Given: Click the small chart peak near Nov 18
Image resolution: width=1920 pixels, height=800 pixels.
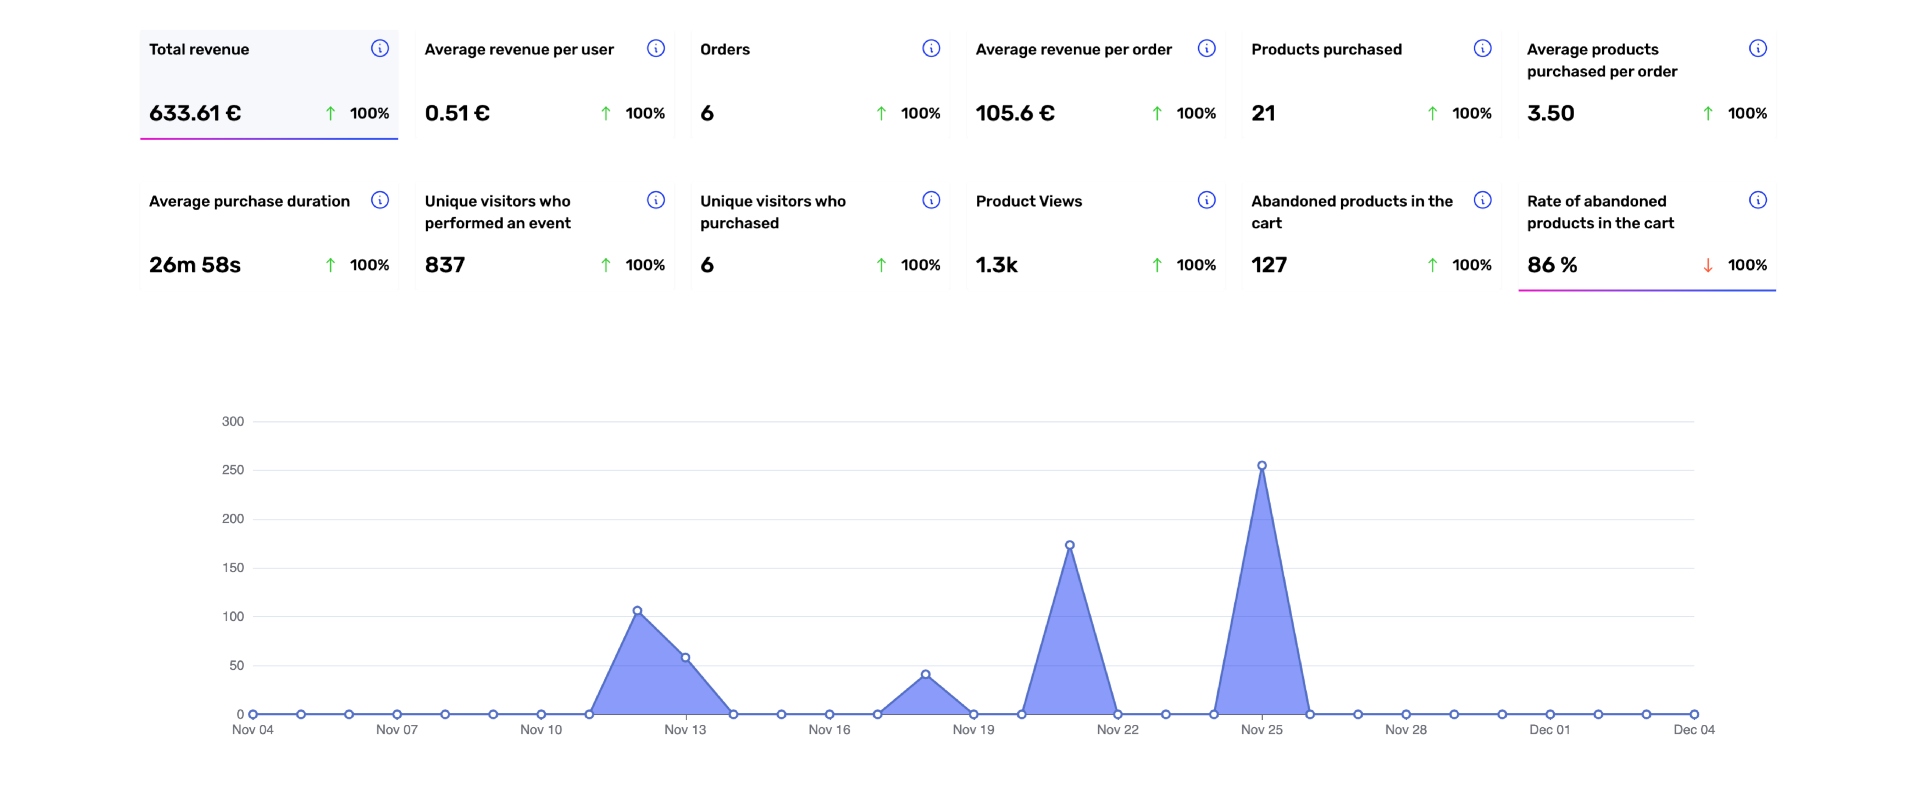Looking at the screenshot, I should (926, 675).
